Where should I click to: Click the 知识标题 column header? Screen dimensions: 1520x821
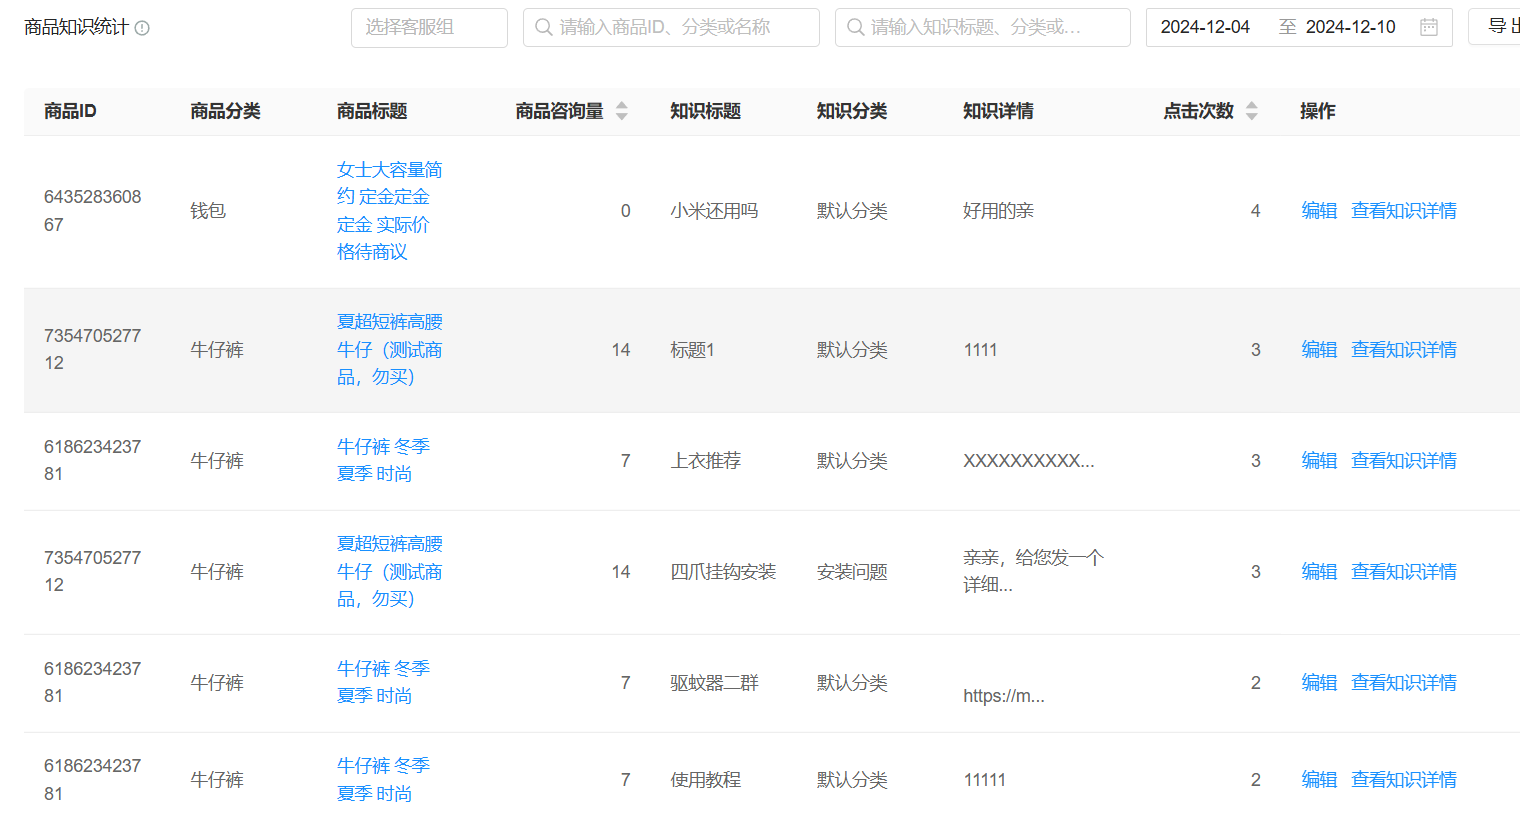click(x=705, y=111)
